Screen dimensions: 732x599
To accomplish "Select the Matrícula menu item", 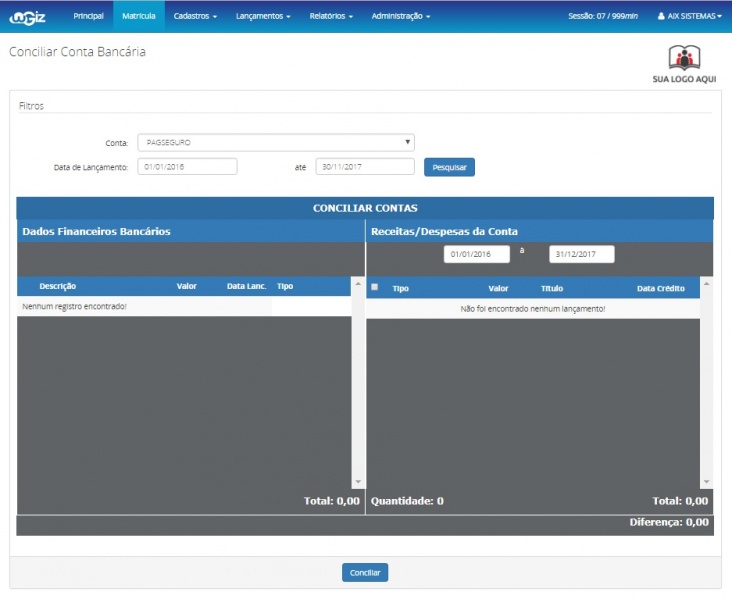I will tap(138, 16).
